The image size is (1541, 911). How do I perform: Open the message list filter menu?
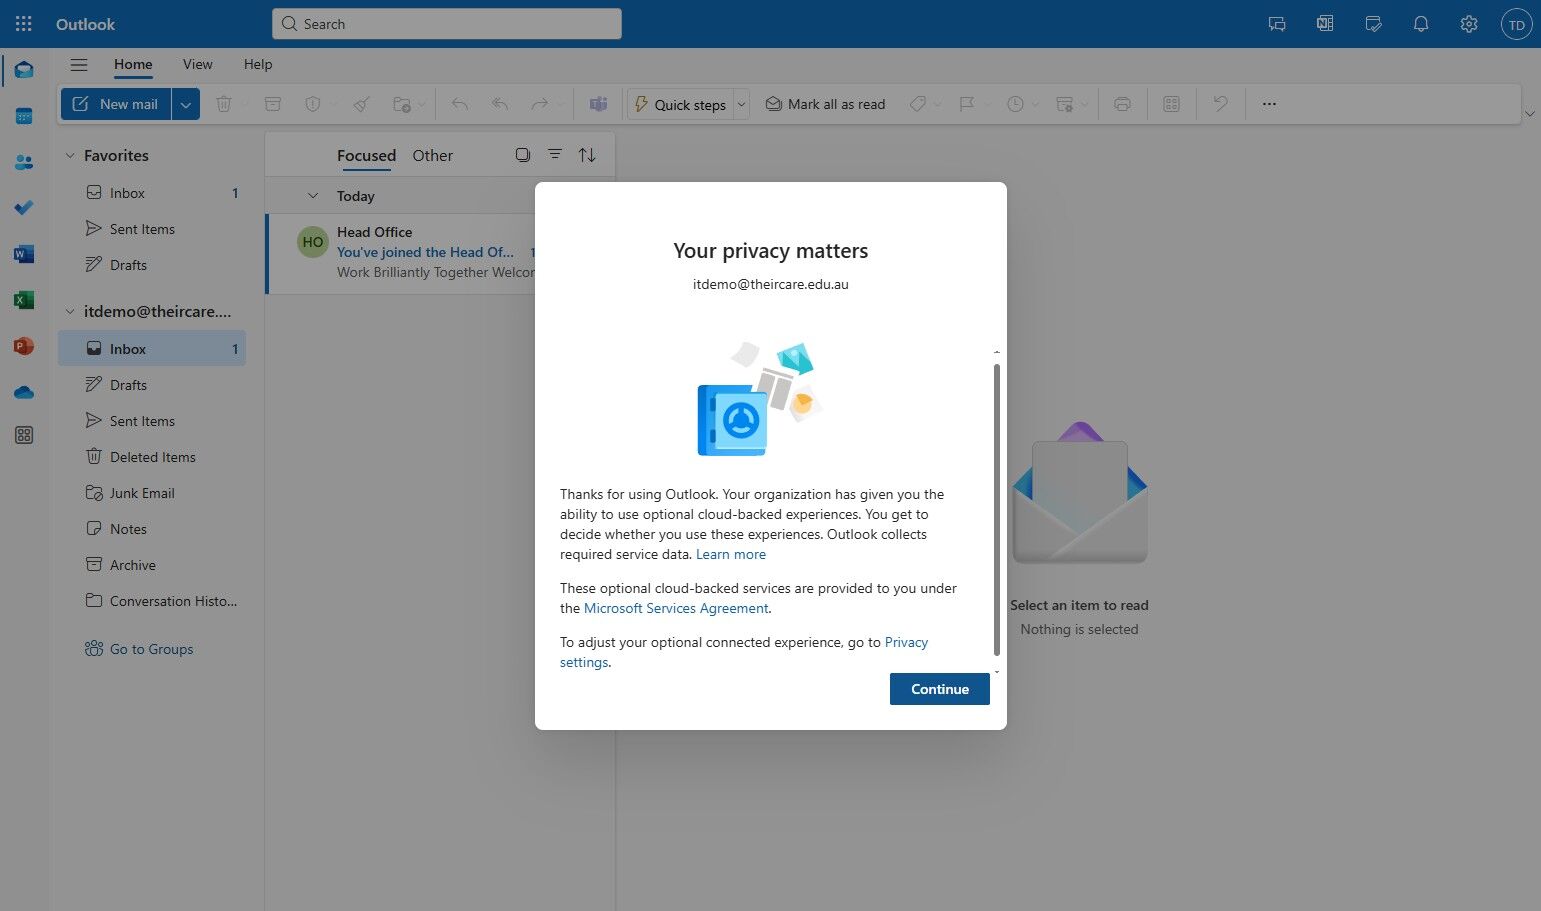tap(555, 155)
